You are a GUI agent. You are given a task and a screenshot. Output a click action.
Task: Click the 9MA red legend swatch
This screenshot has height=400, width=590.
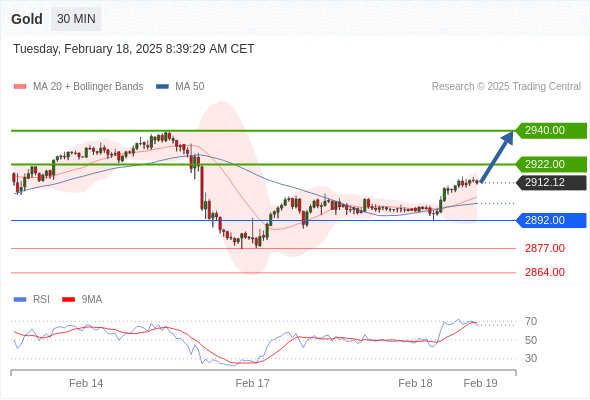(68, 300)
